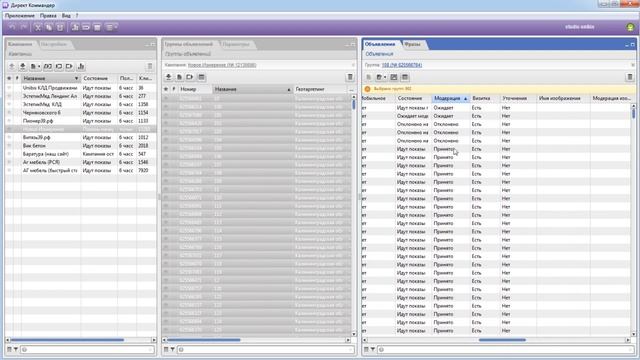
Task: Click Состояние column header in Campaigns panel
Action: pyautogui.click(x=98, y=78)
